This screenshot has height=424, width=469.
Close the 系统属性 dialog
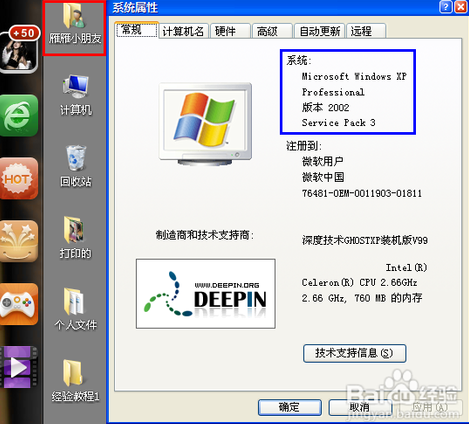tap(461, 7)
